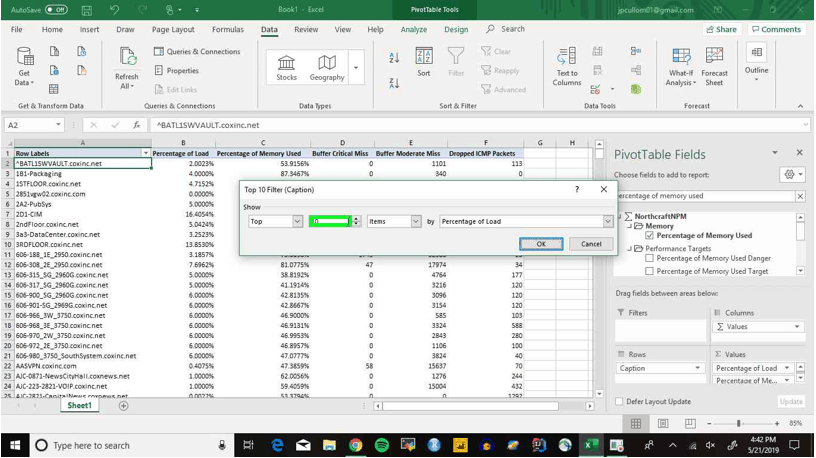Open Queries & Connections pane

pos(197,52)
